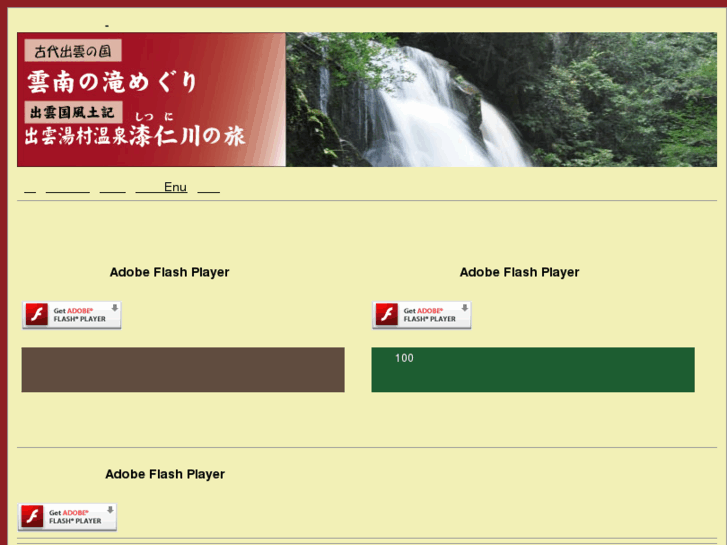727x545 pixels.
Task: Click the green bar showing 100
Action: pos(533,370)
